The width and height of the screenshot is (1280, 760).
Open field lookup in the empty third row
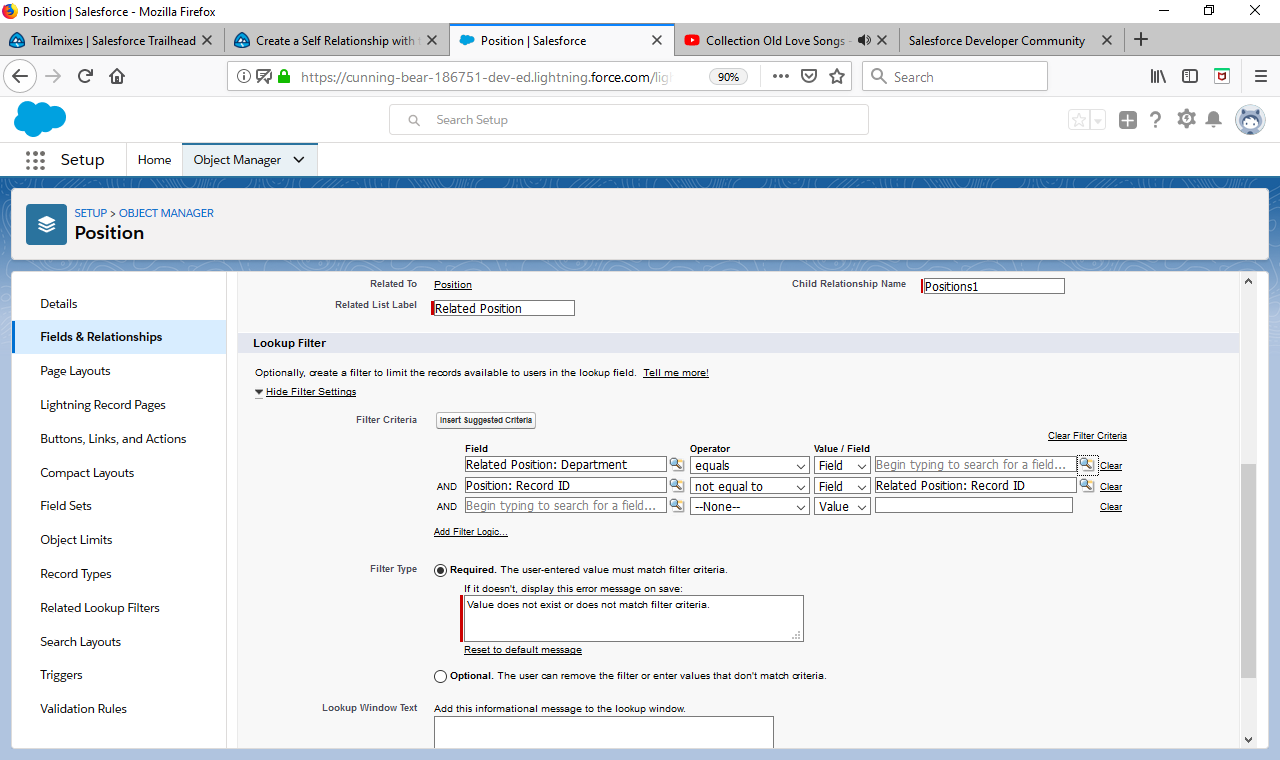677,506
